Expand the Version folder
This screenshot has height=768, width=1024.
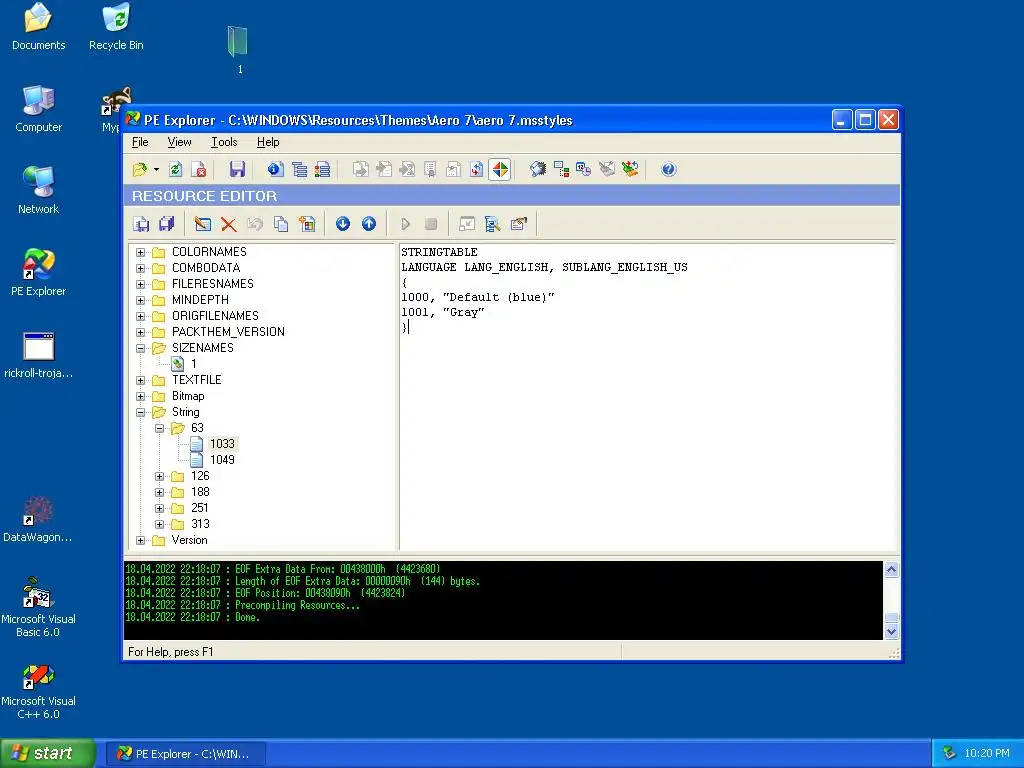(140, 540)
